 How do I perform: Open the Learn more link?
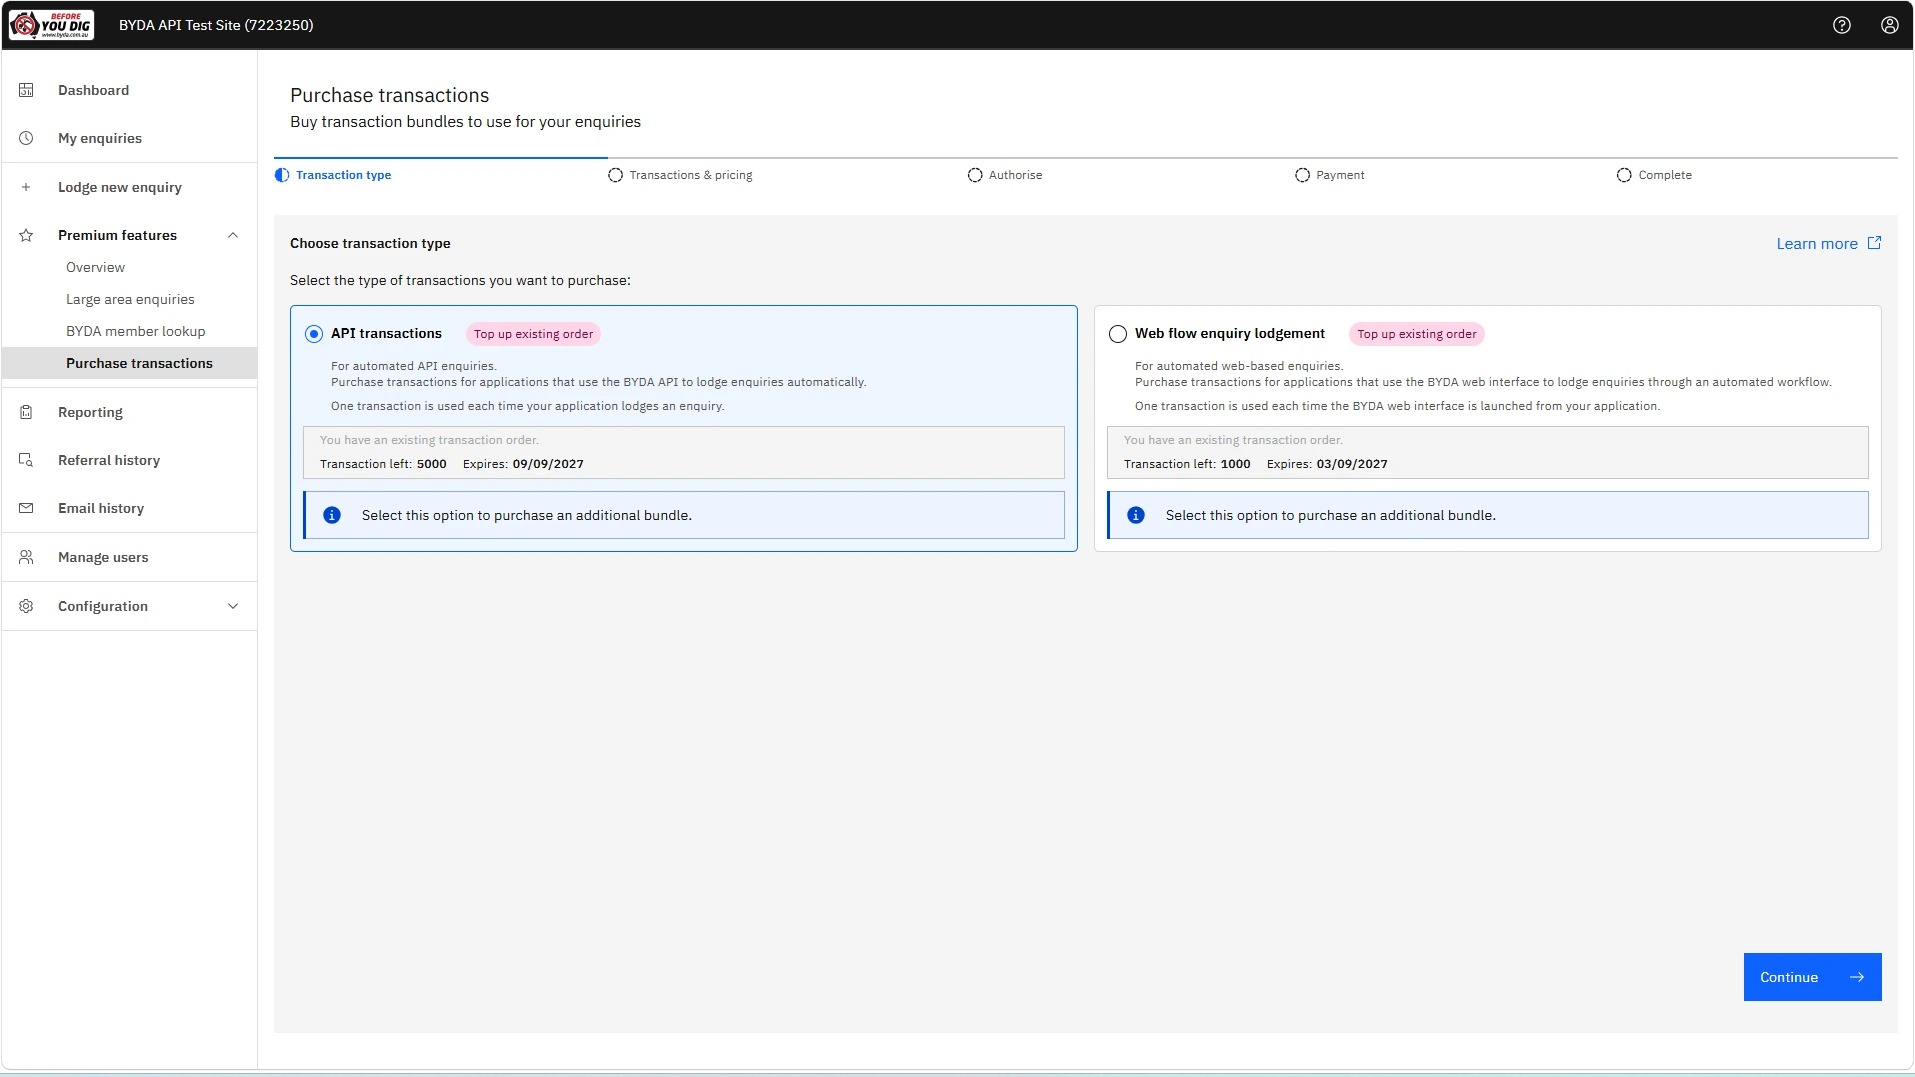click(1828, 244)
